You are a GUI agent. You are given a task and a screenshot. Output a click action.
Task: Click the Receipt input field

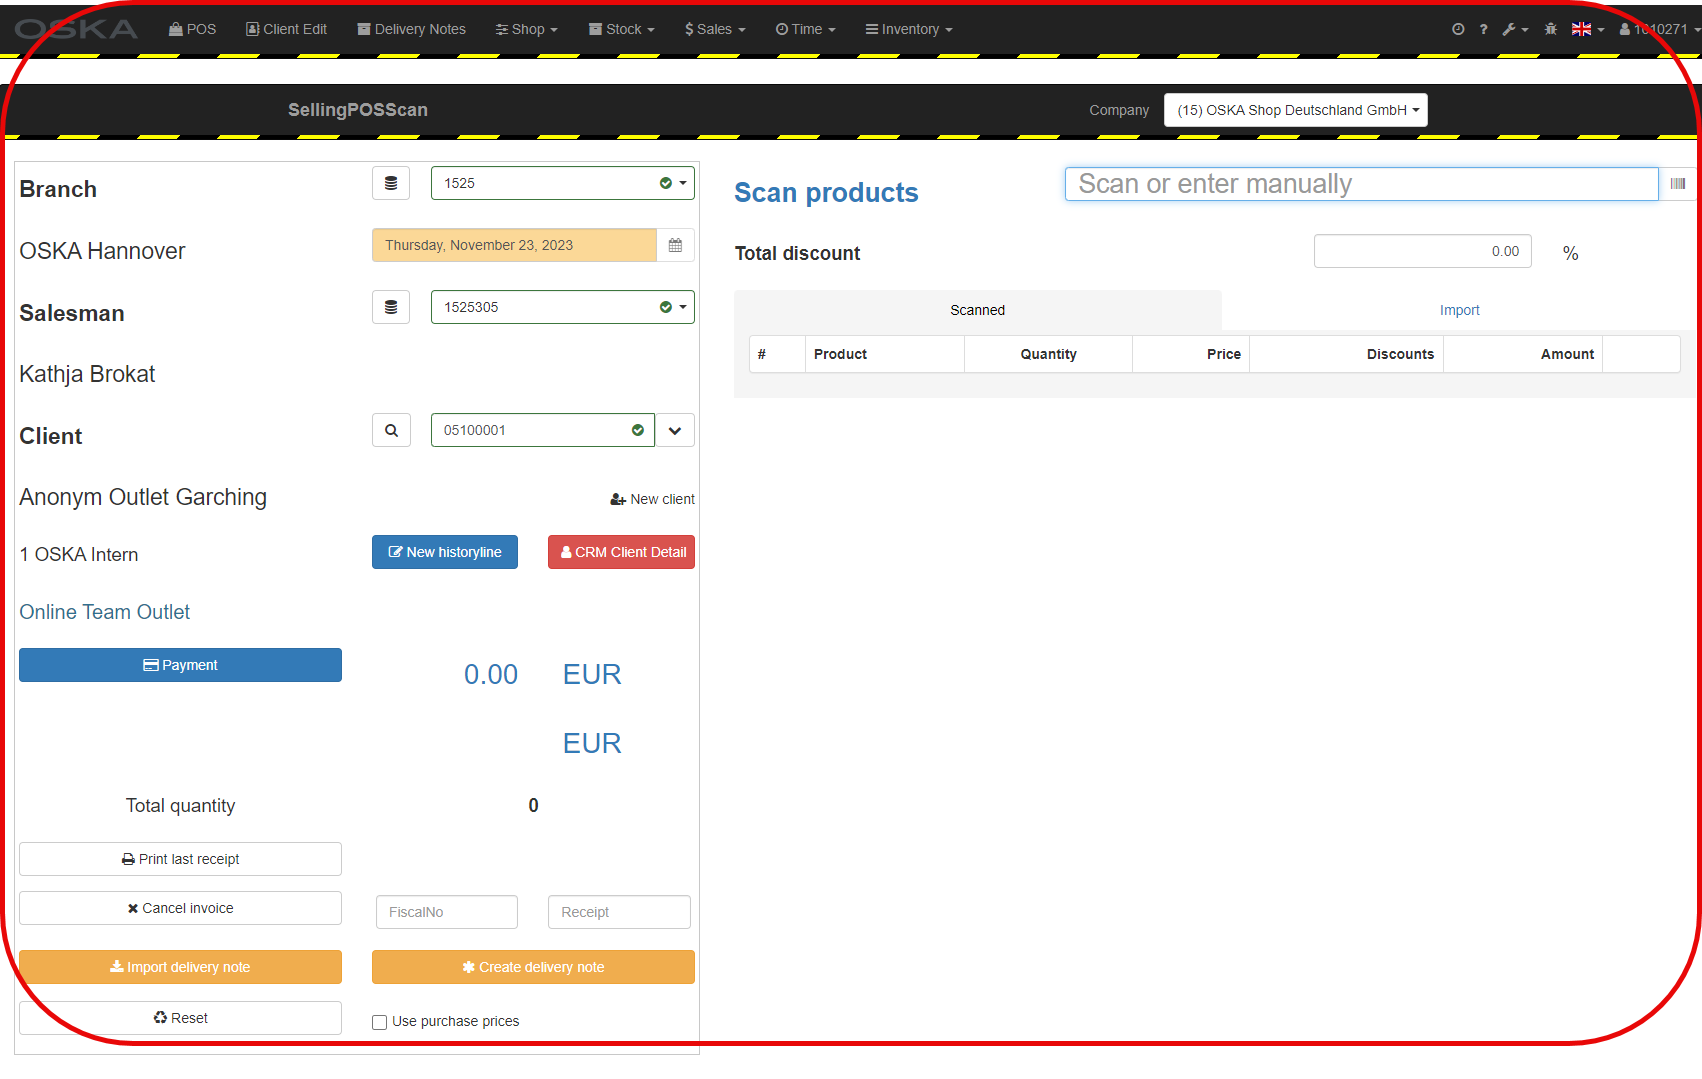pyautogui.click(x=619, y=912)
